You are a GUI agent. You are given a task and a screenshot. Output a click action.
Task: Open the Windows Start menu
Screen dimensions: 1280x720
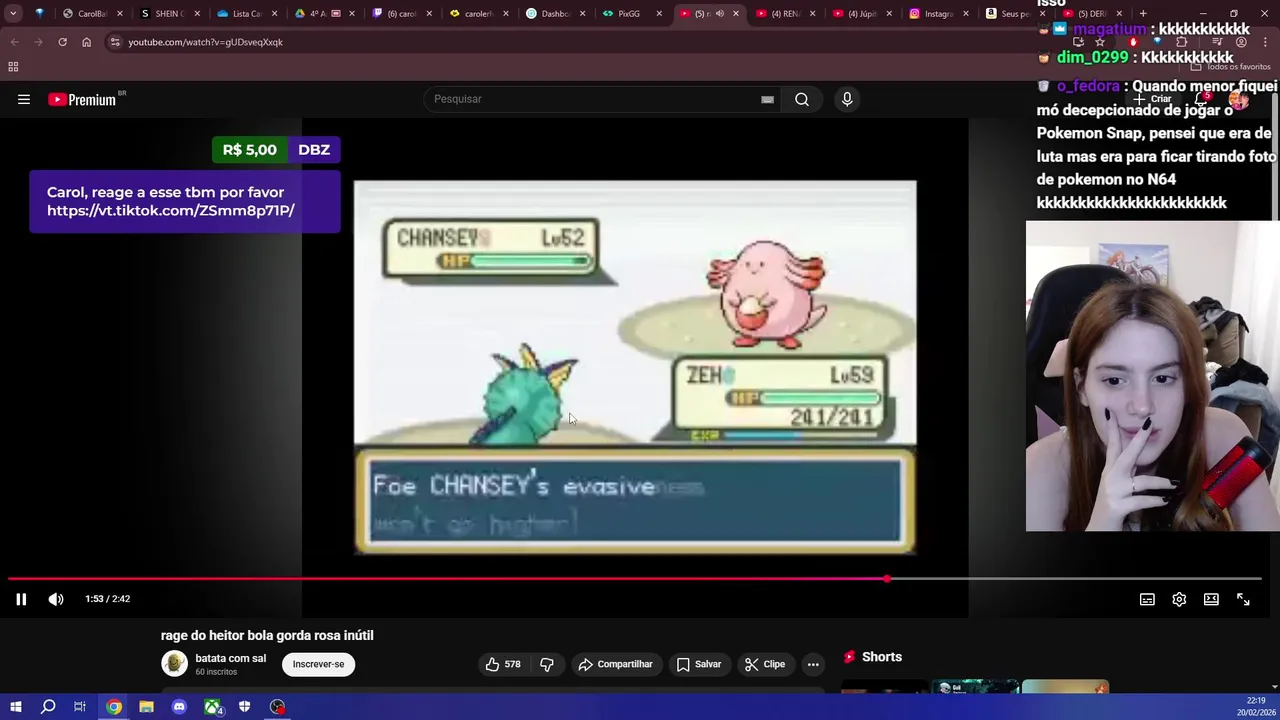[x=15, y=707]
